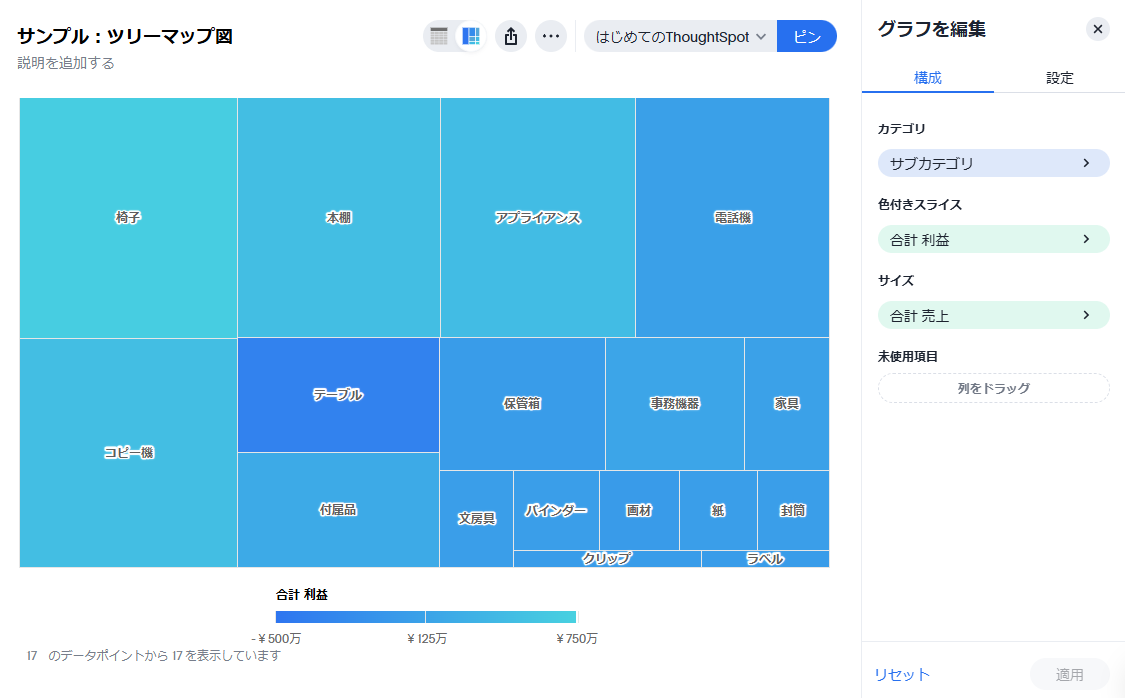Click the 列をドラッグ drop area
The width and height of the screenshot is (1125, 698).
coord(993,388)
